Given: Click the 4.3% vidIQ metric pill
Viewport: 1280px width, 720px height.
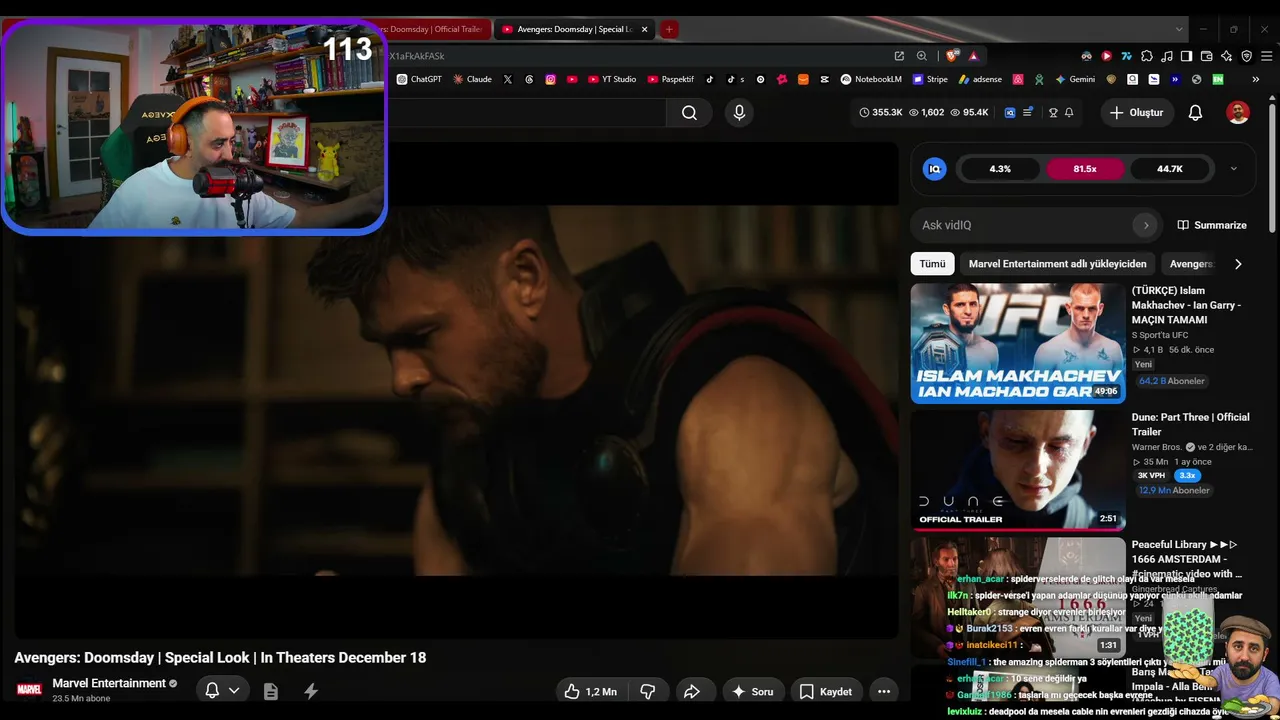Looking at the screenshot, I should pos(1000,169).
